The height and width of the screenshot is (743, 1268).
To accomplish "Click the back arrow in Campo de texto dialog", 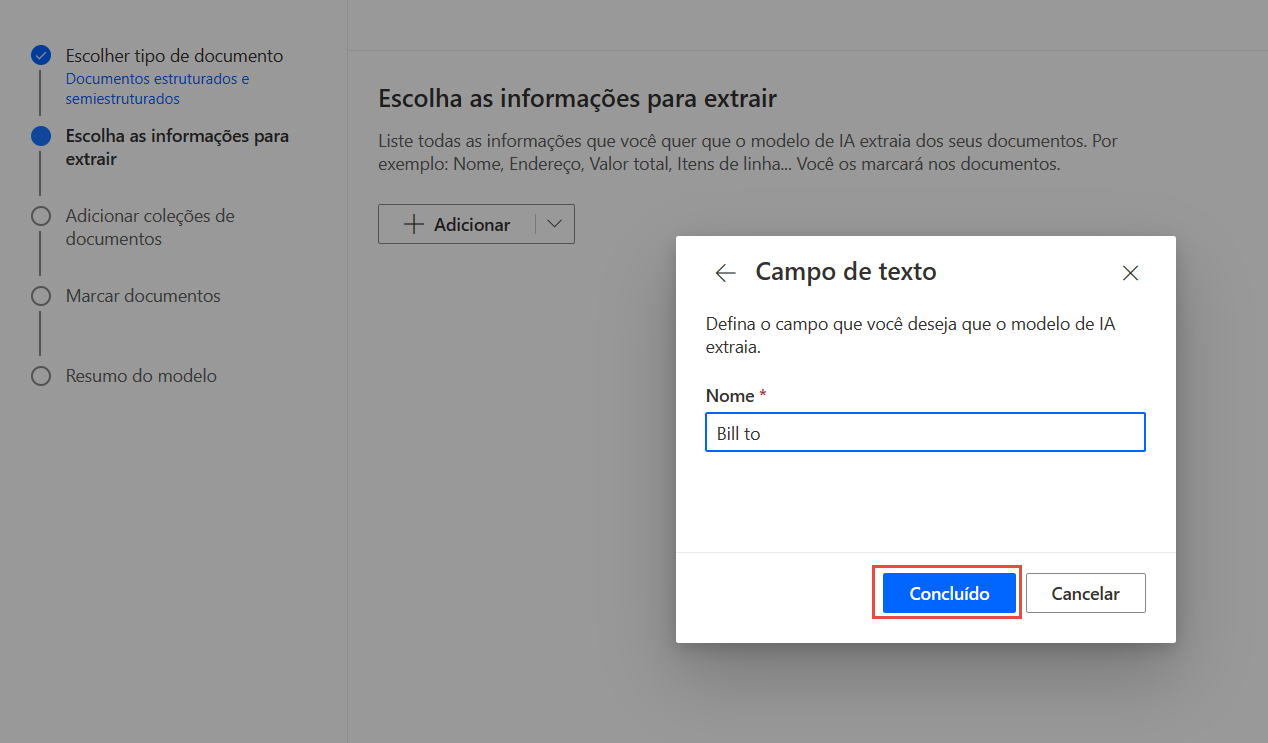I will click(x=726, y=273).
